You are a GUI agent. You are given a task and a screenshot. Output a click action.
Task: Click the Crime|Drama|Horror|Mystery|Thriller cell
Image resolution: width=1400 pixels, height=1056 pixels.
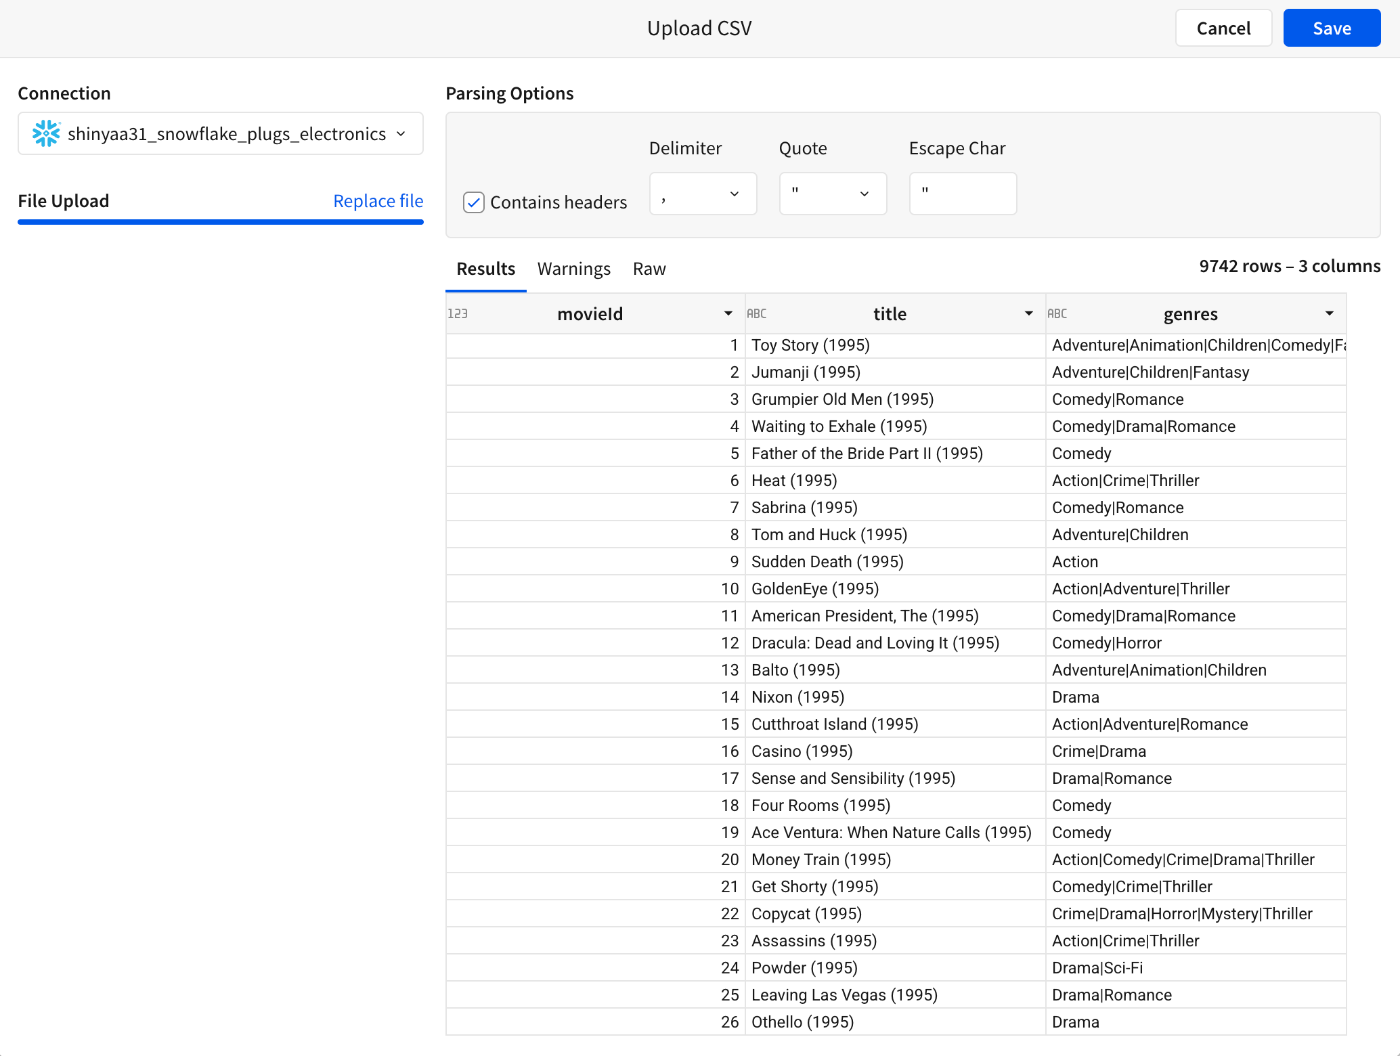pyautogui.click(x=1196, y=913)
